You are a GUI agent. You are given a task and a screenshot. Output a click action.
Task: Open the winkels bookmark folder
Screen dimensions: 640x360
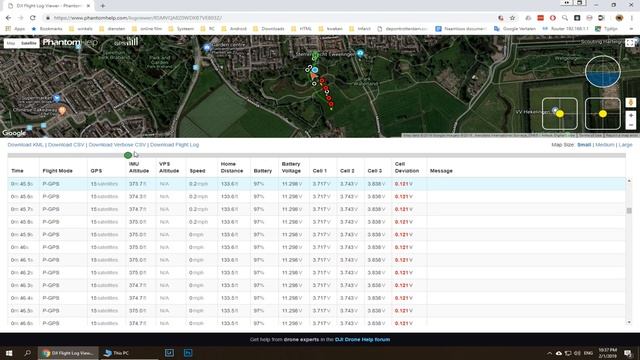81,29
